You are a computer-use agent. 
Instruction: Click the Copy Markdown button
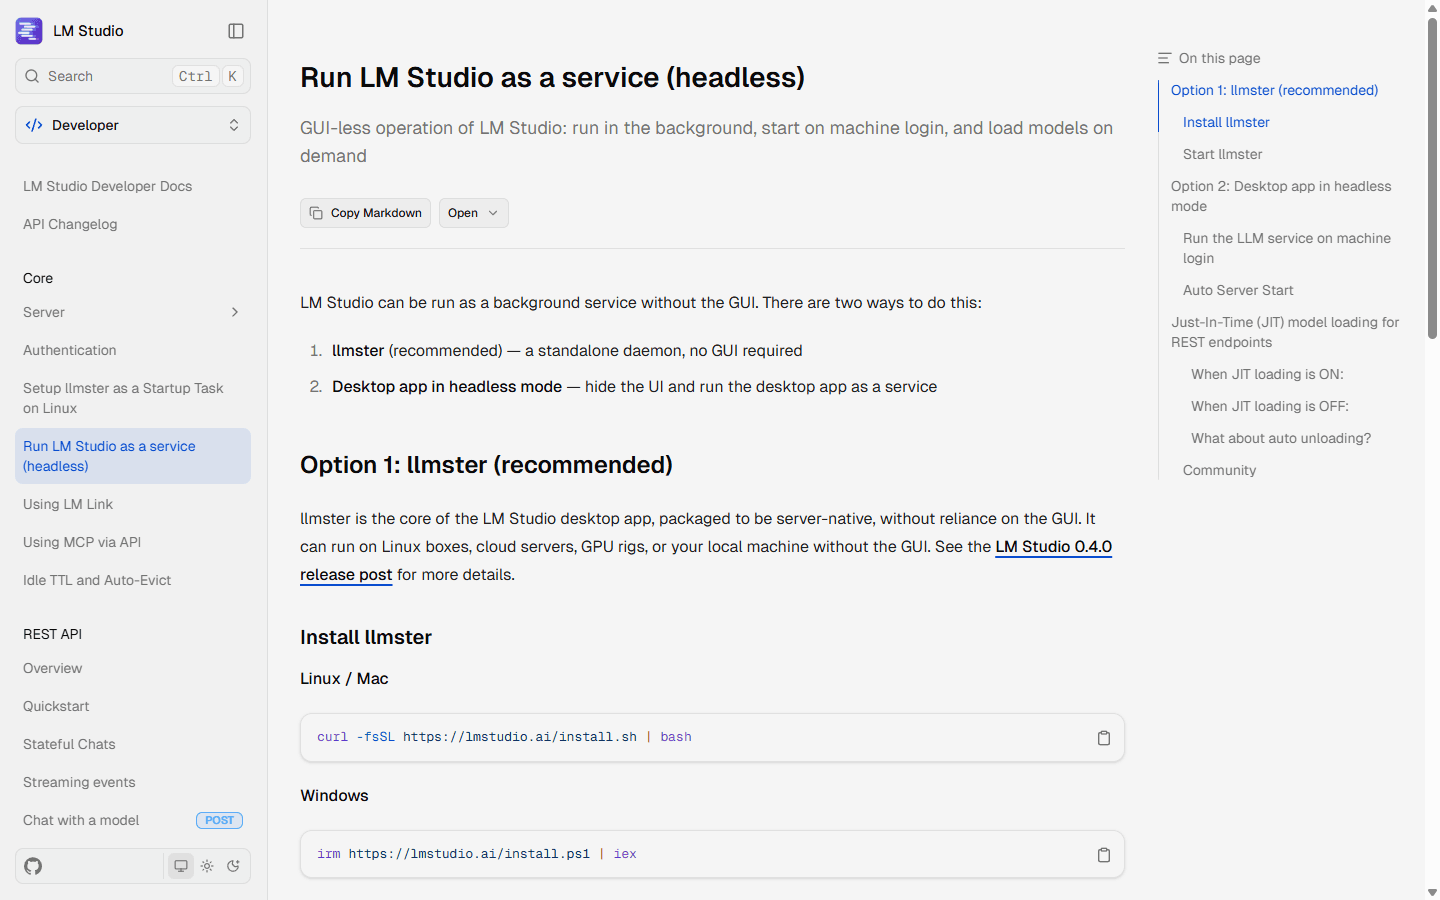(x=365, y=213)
